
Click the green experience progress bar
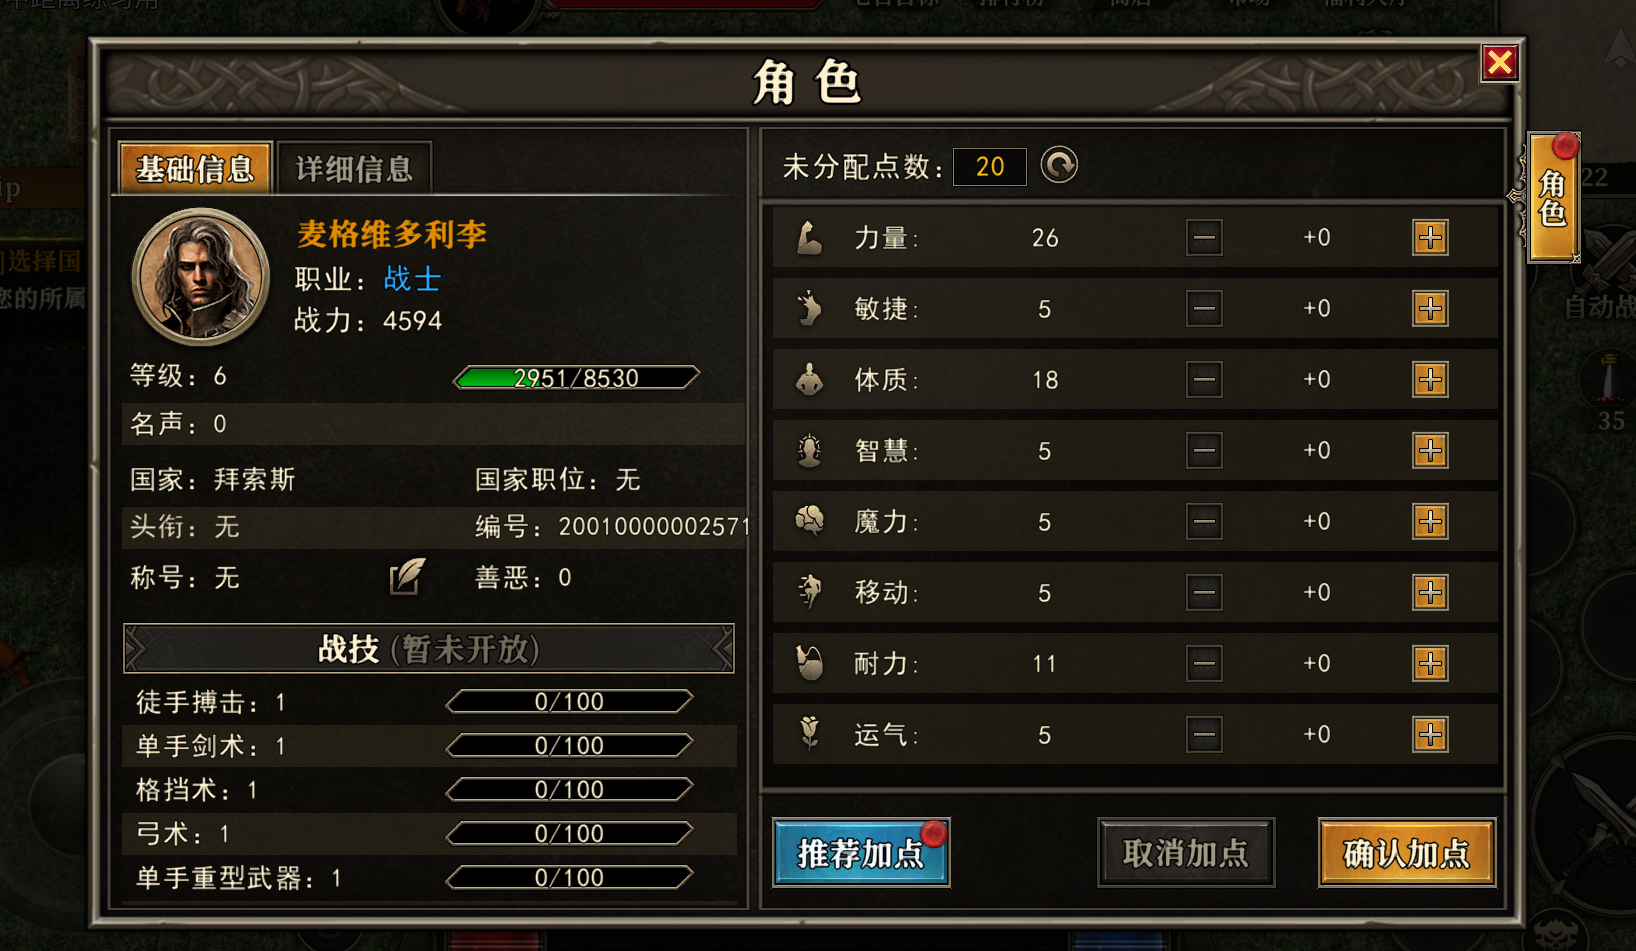coord(576,378)
